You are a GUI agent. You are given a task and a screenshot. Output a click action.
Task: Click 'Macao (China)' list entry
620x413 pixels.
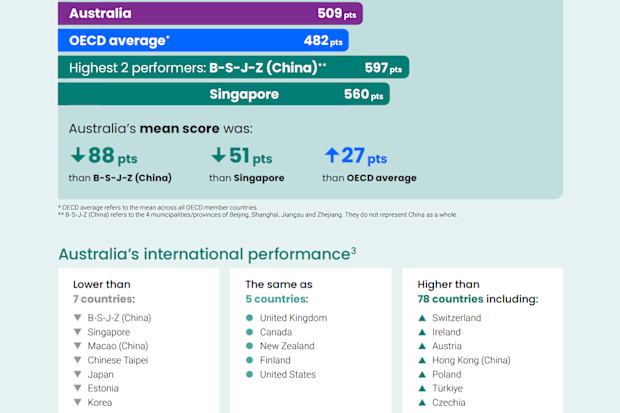(118, 346)
